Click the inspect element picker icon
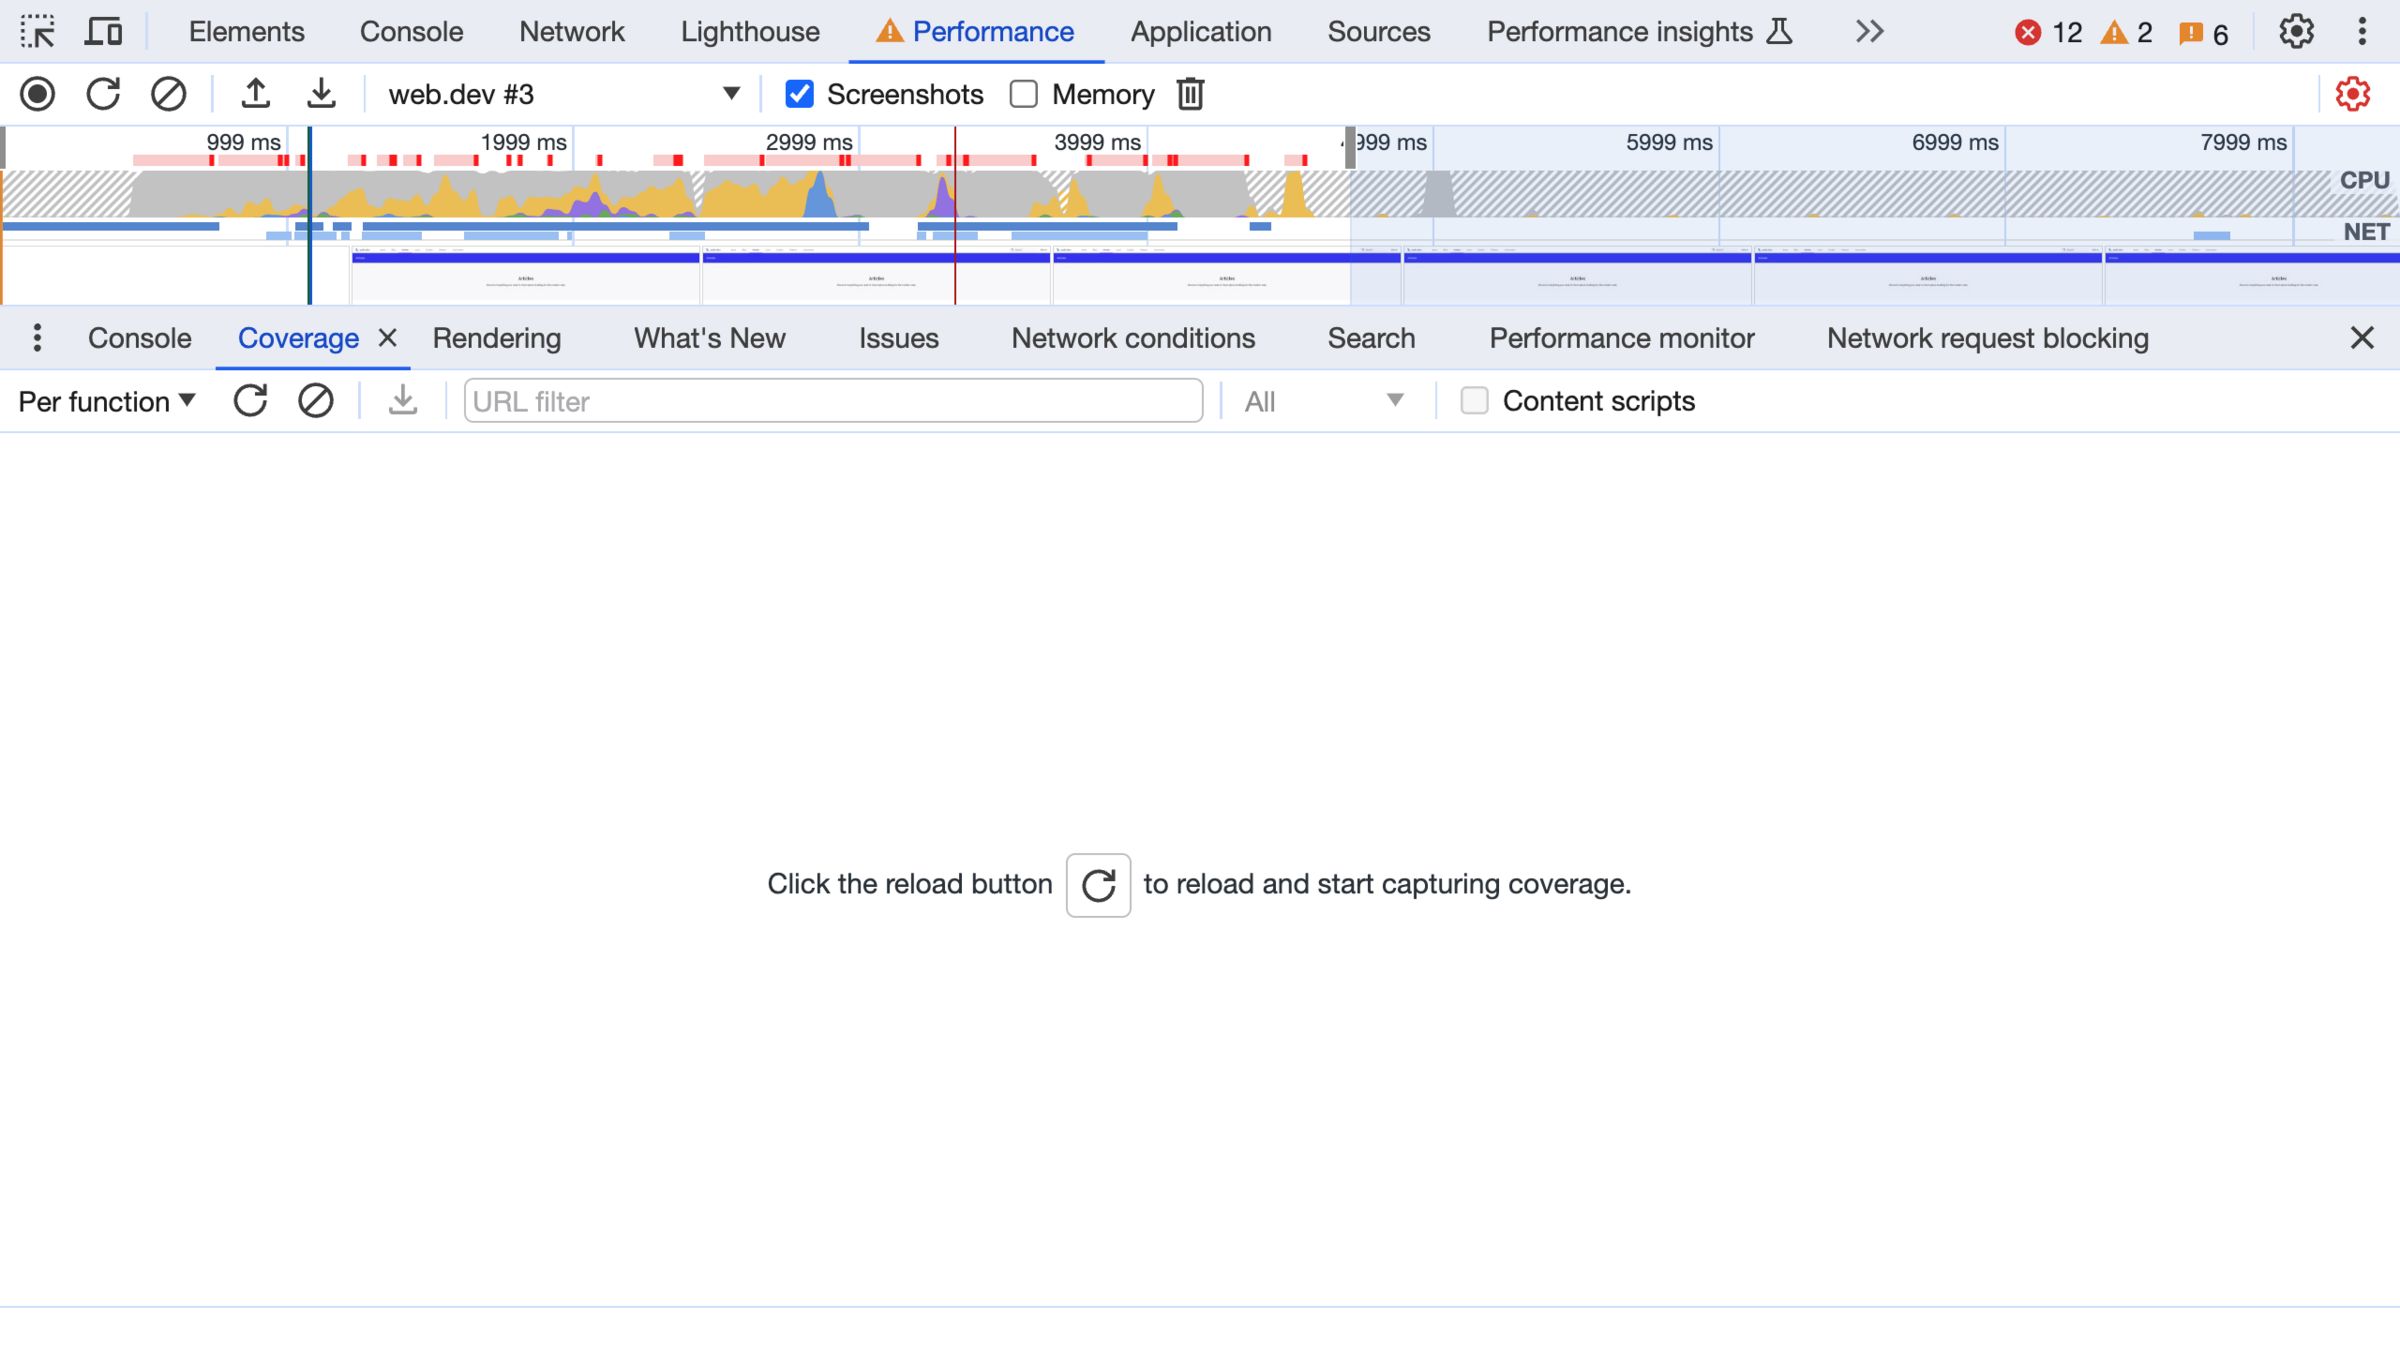Screen dimensions: 2400x1350 [x=38, y=32]
